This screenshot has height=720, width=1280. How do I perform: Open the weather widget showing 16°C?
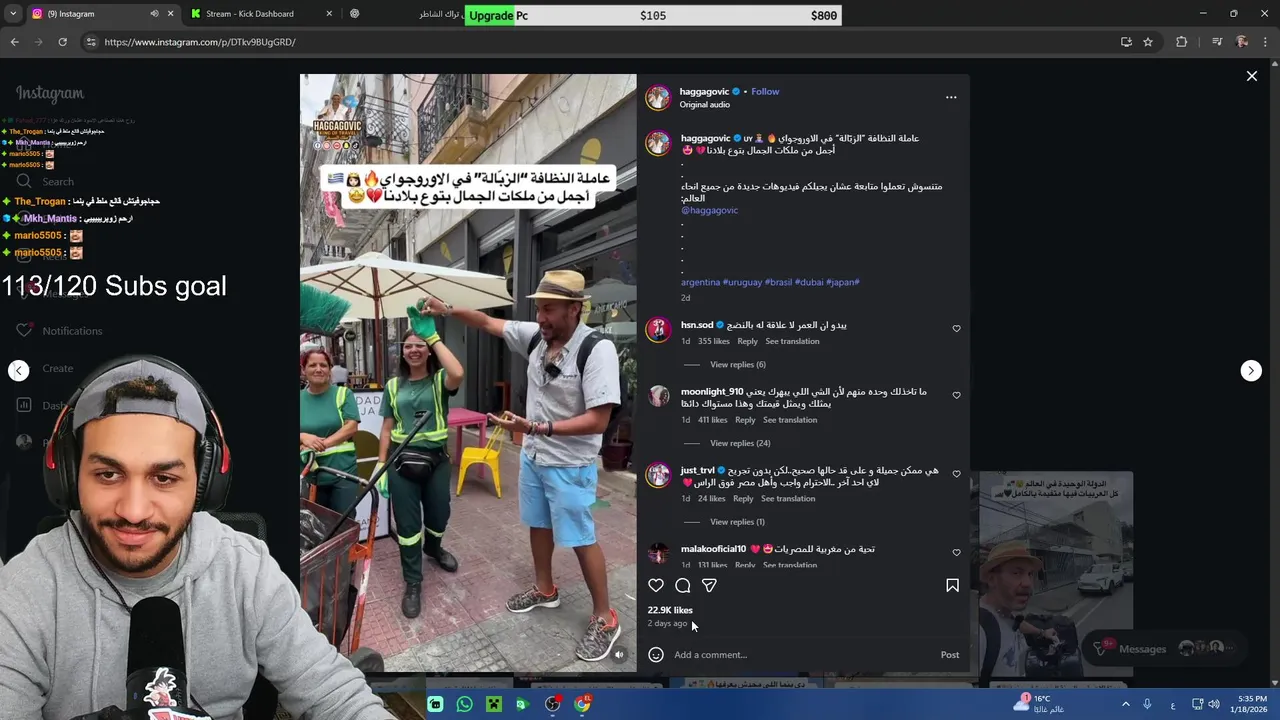click(x=1040, y=704)
